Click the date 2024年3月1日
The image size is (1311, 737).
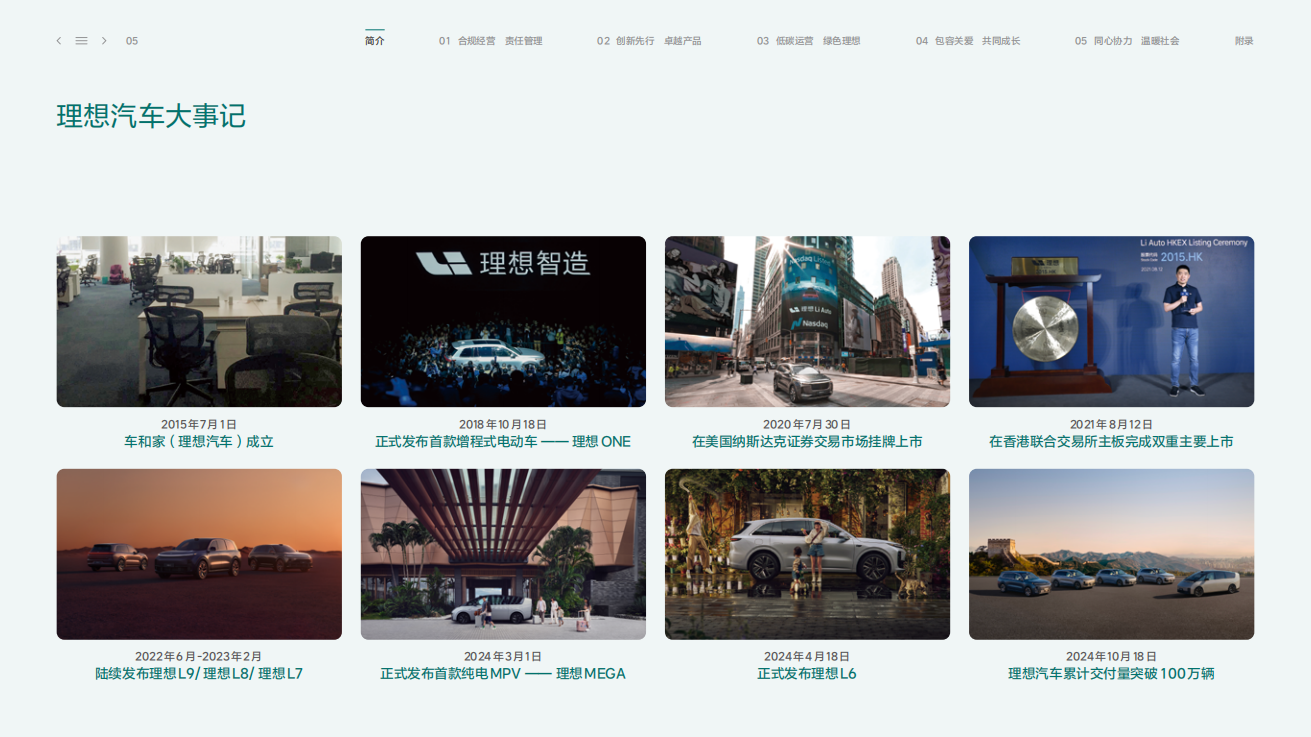(x=503, y=657)
